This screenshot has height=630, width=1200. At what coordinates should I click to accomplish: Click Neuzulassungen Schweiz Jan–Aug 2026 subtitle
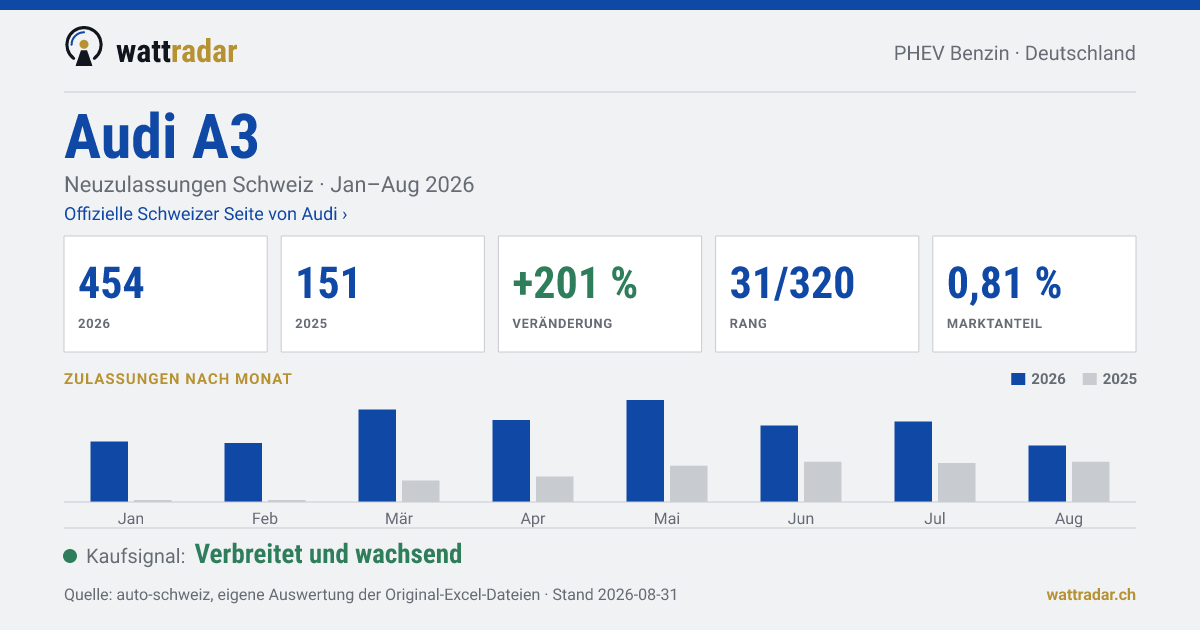(x=269, y=185)
